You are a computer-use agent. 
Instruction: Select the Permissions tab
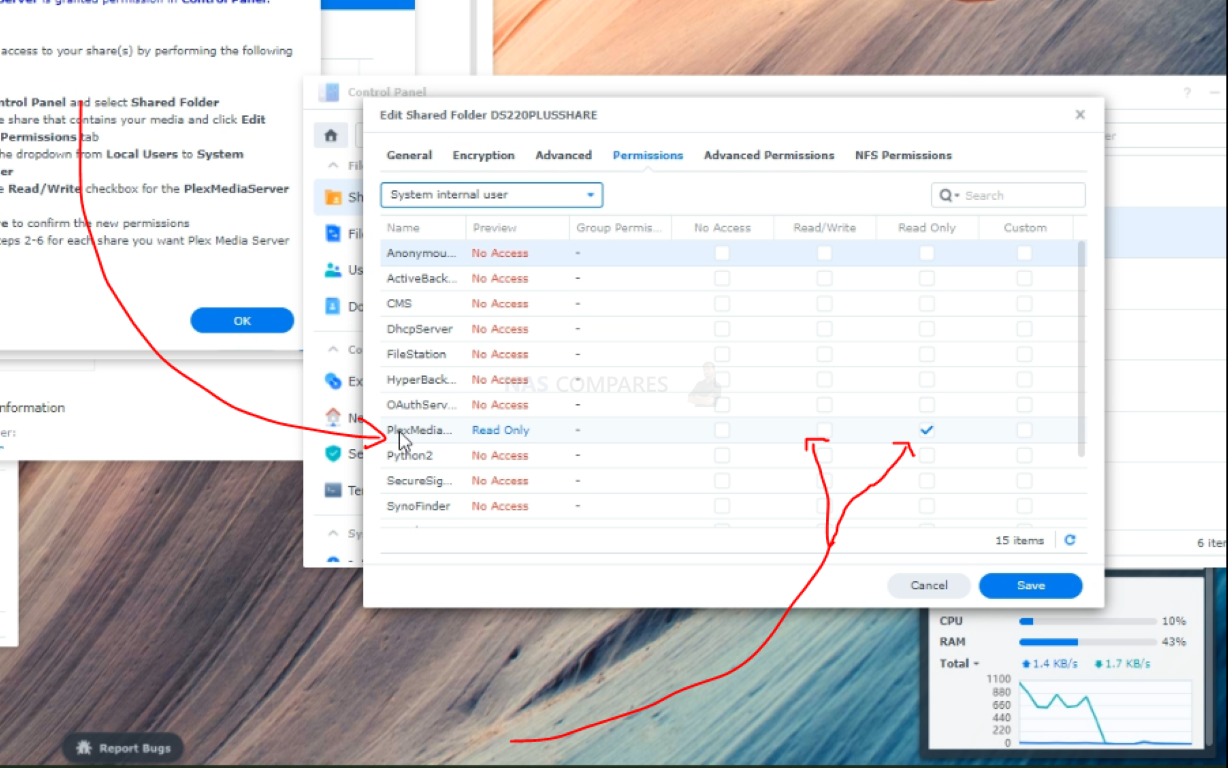click(648, 155)
